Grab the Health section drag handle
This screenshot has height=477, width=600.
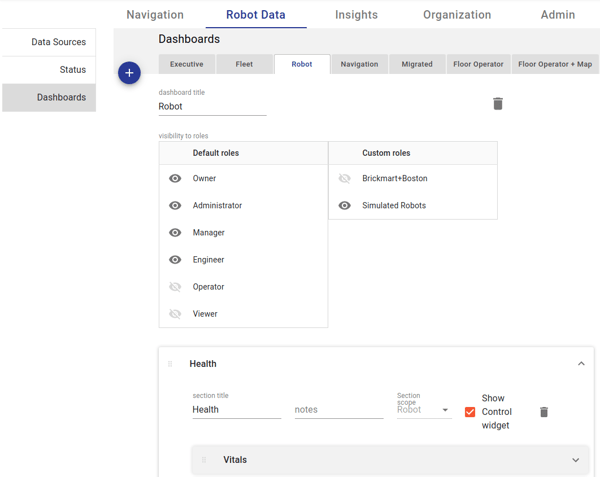[x=170, y=364]
